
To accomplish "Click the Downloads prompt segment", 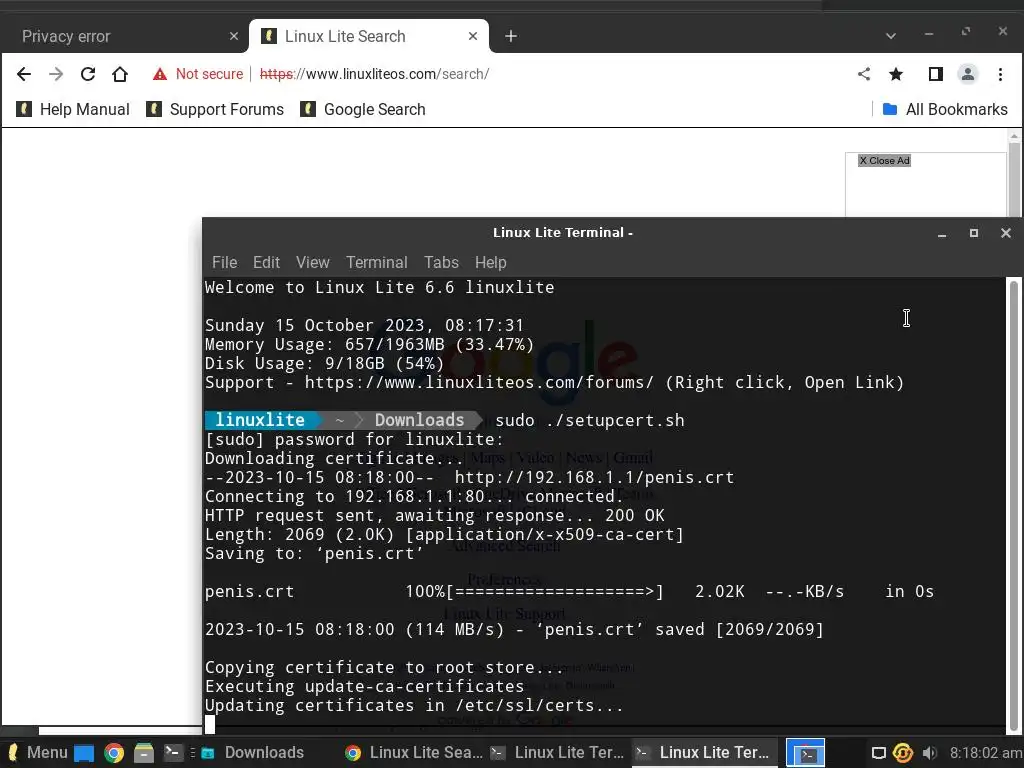I will [x=419, y=420].
